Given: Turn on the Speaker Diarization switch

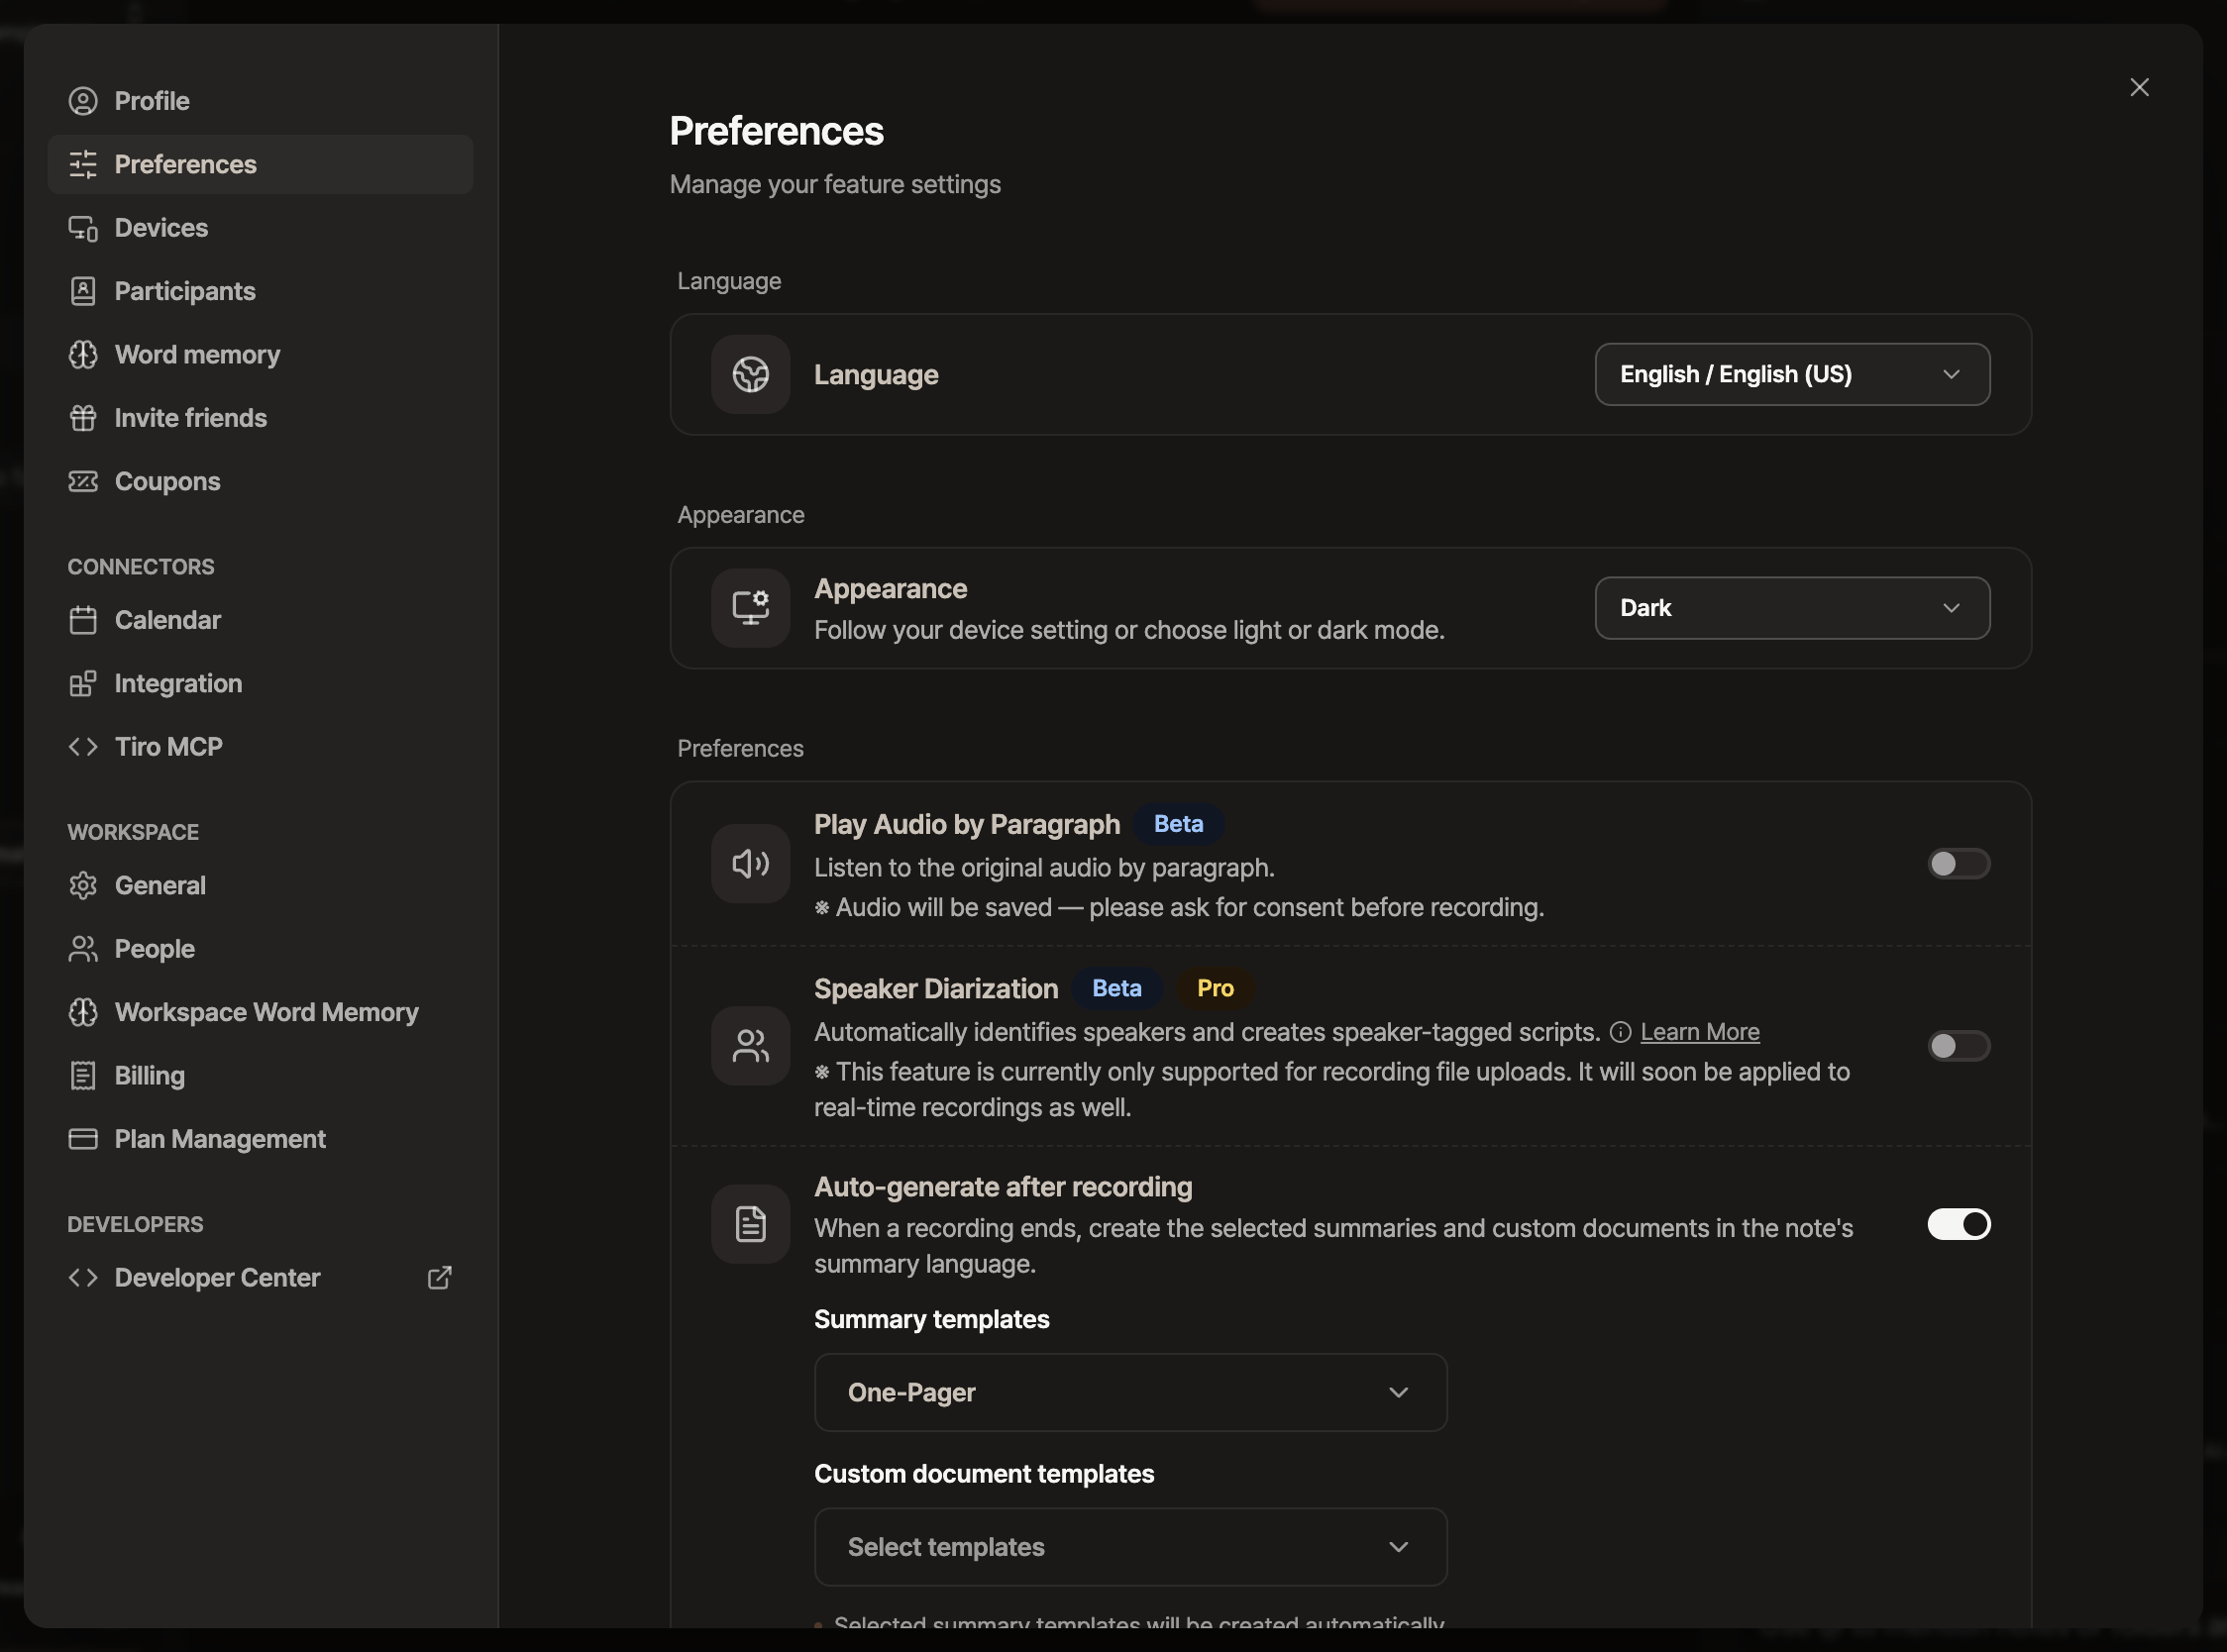Looking at the screenshot, I should click(1958, 1046).
